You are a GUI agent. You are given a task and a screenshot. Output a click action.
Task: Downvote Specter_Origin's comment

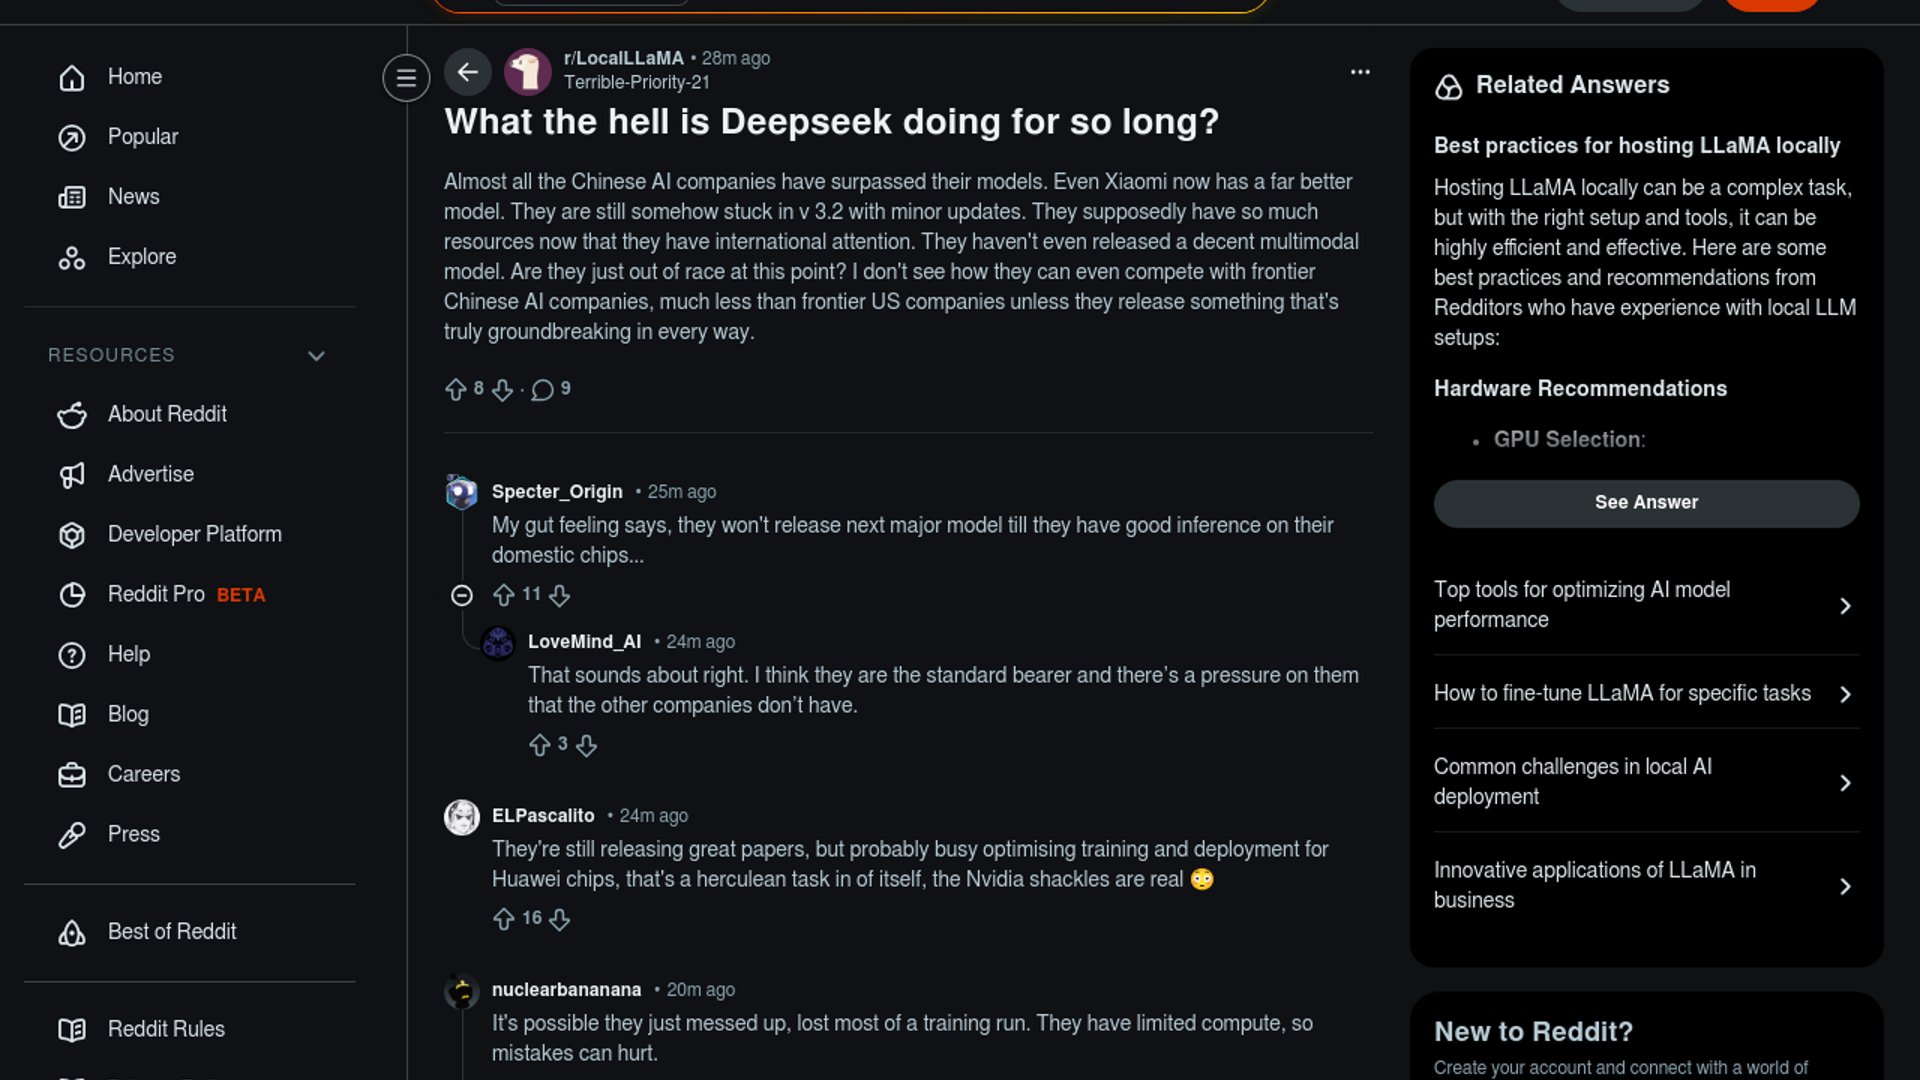560,596
